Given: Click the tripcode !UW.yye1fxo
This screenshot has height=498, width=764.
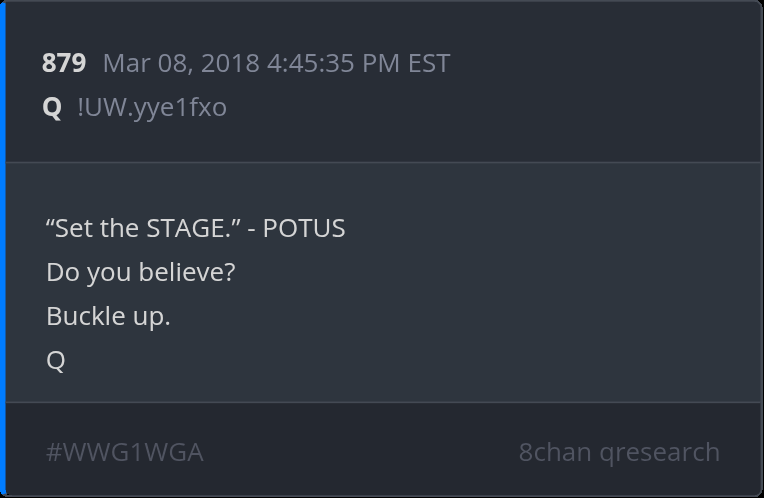Looking at the screenshot, I should click(x=152, y=107).
